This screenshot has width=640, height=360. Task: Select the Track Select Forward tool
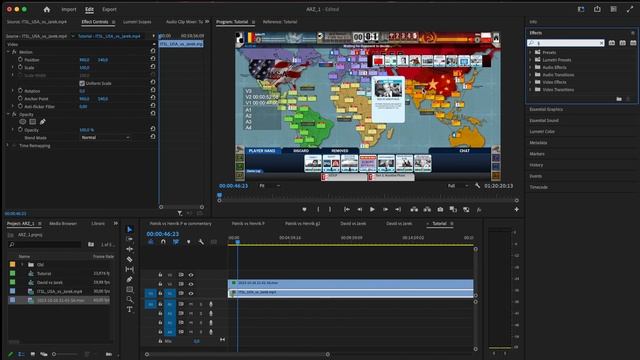point(130,239)
